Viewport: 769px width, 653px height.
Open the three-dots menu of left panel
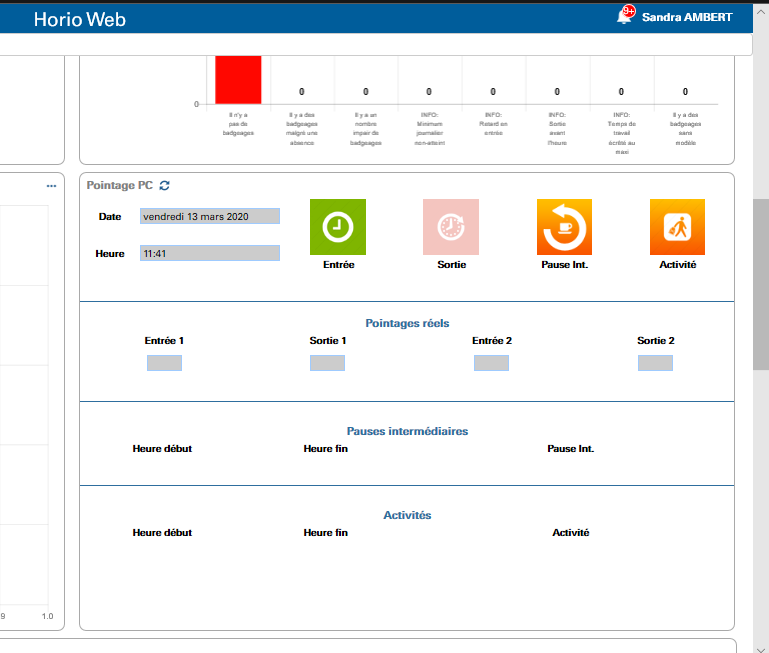coord(51,186)
